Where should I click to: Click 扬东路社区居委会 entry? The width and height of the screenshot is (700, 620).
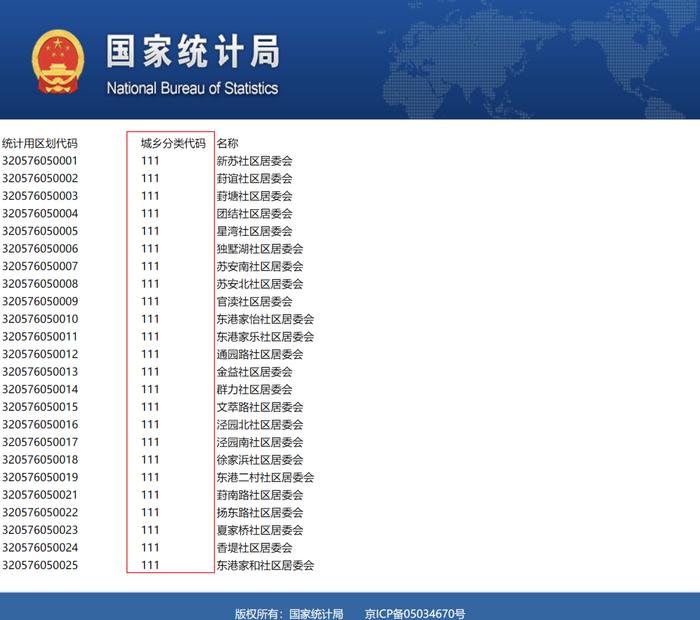click(x=260, y=512)
